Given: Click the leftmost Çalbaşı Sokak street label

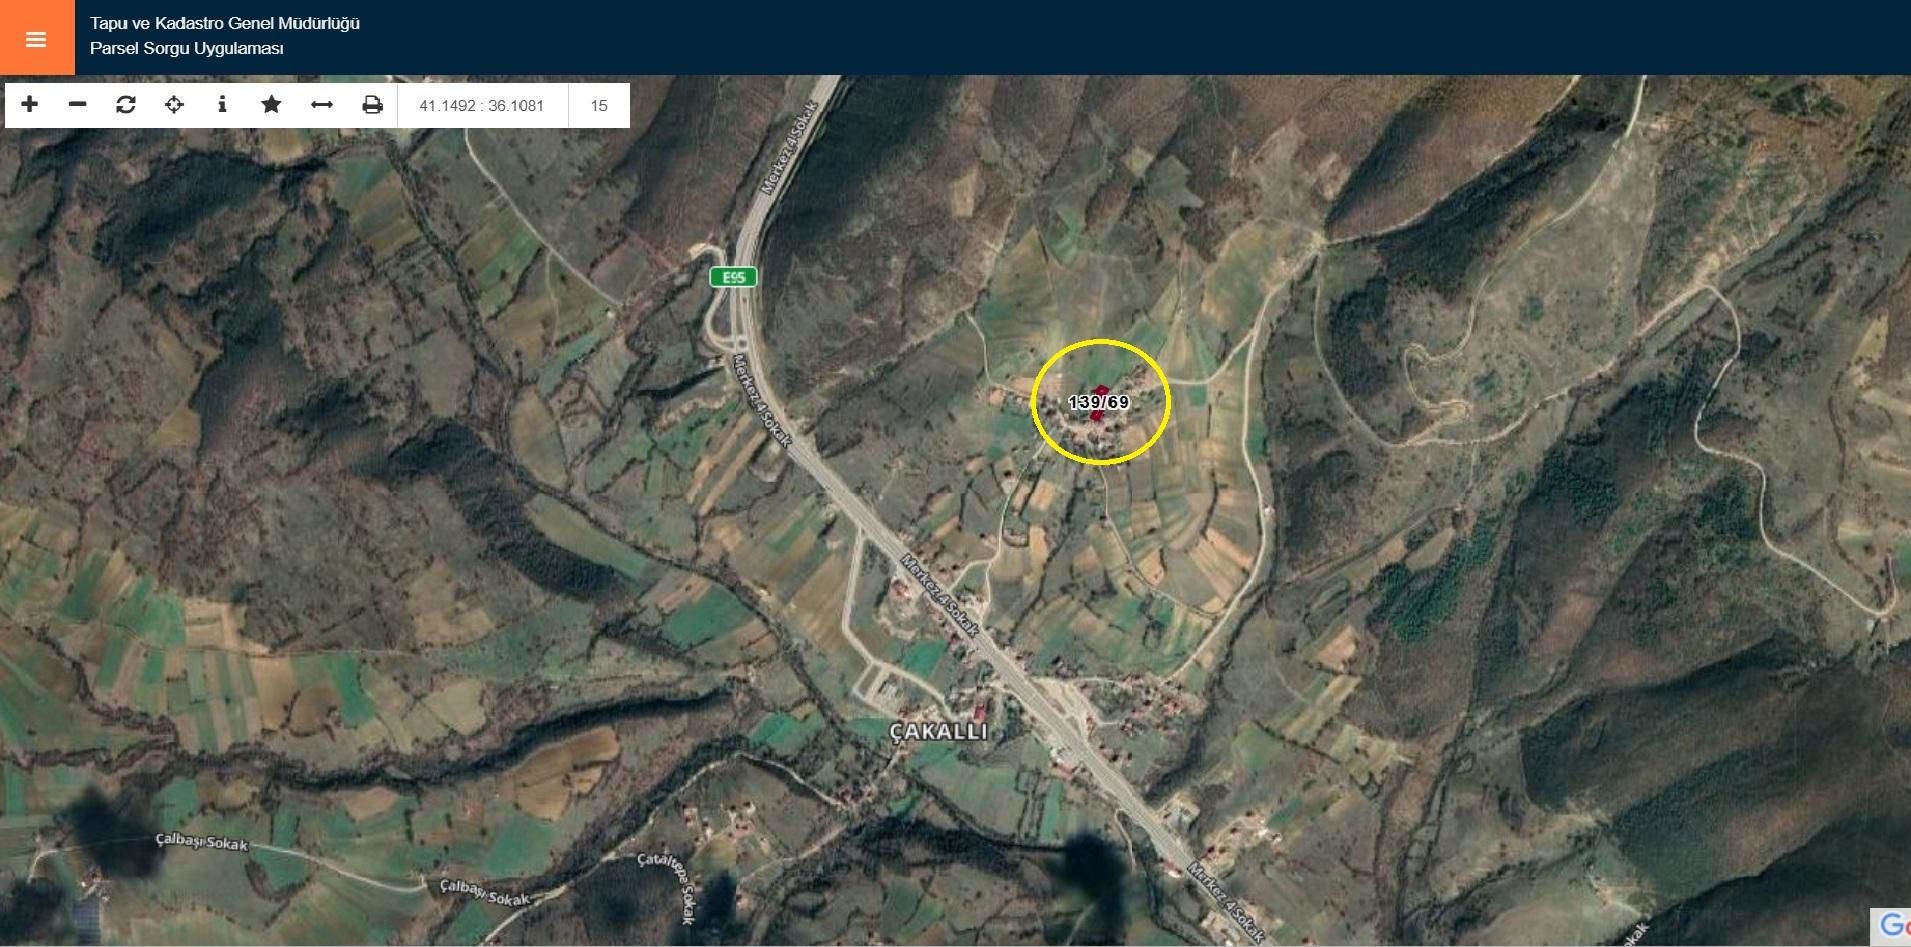Looking at the screenshot, I should (x=202, y=842).
